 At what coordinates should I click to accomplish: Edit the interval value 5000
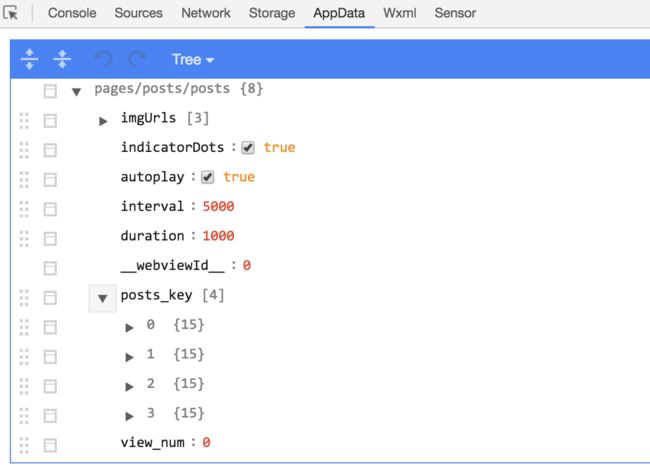(x=218, y=206)
